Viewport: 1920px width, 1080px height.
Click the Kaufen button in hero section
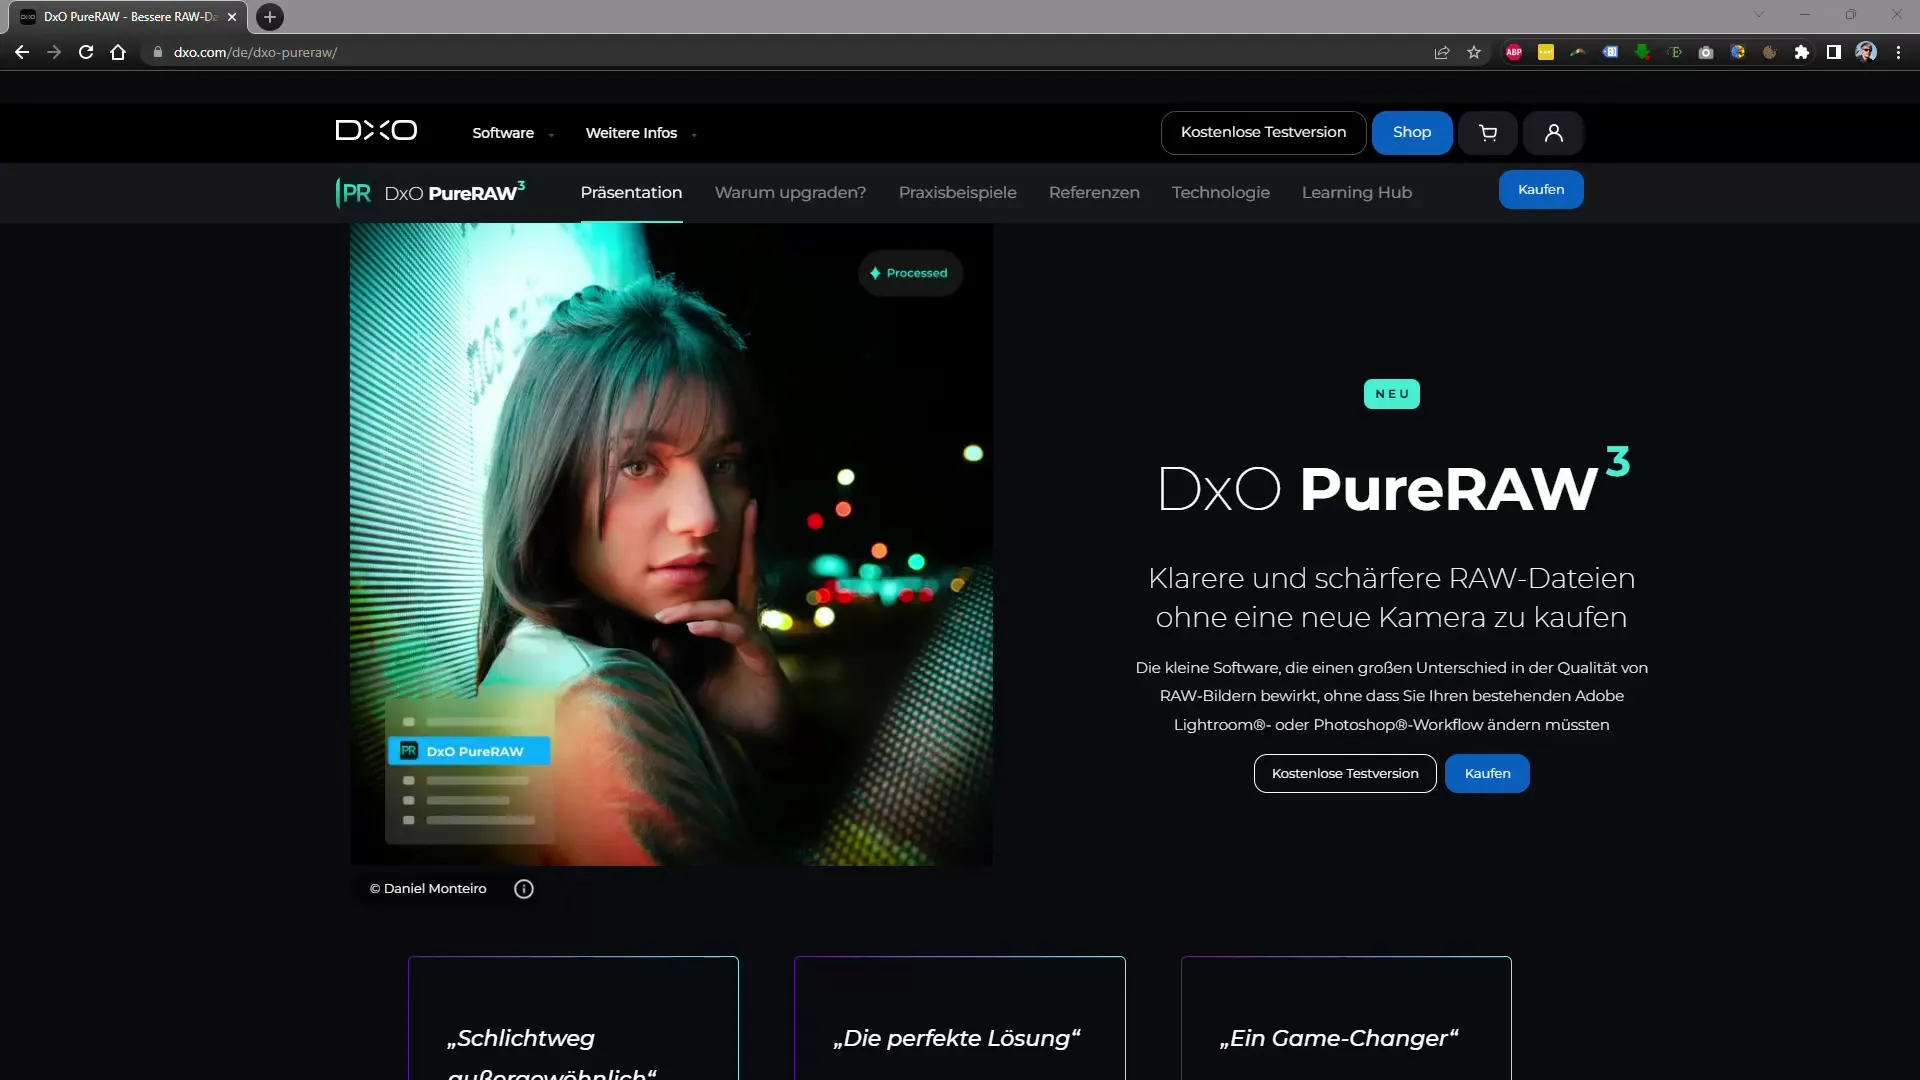pos(1487,773)
